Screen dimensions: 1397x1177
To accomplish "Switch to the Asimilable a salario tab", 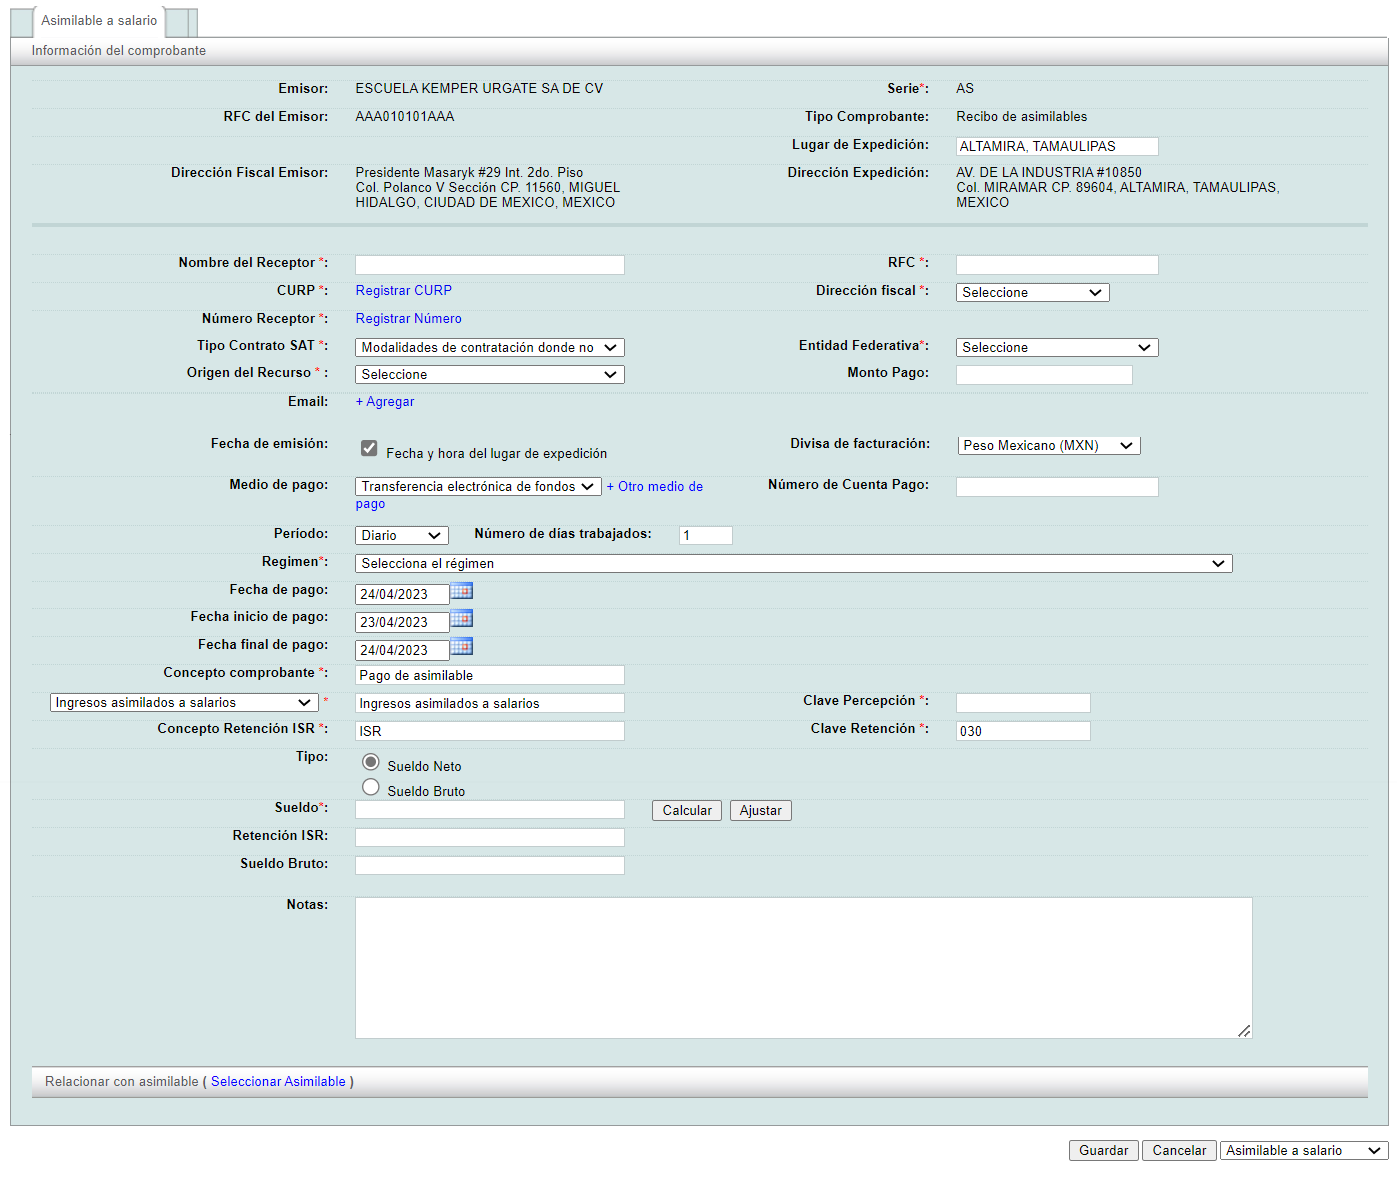I will 98,21.
